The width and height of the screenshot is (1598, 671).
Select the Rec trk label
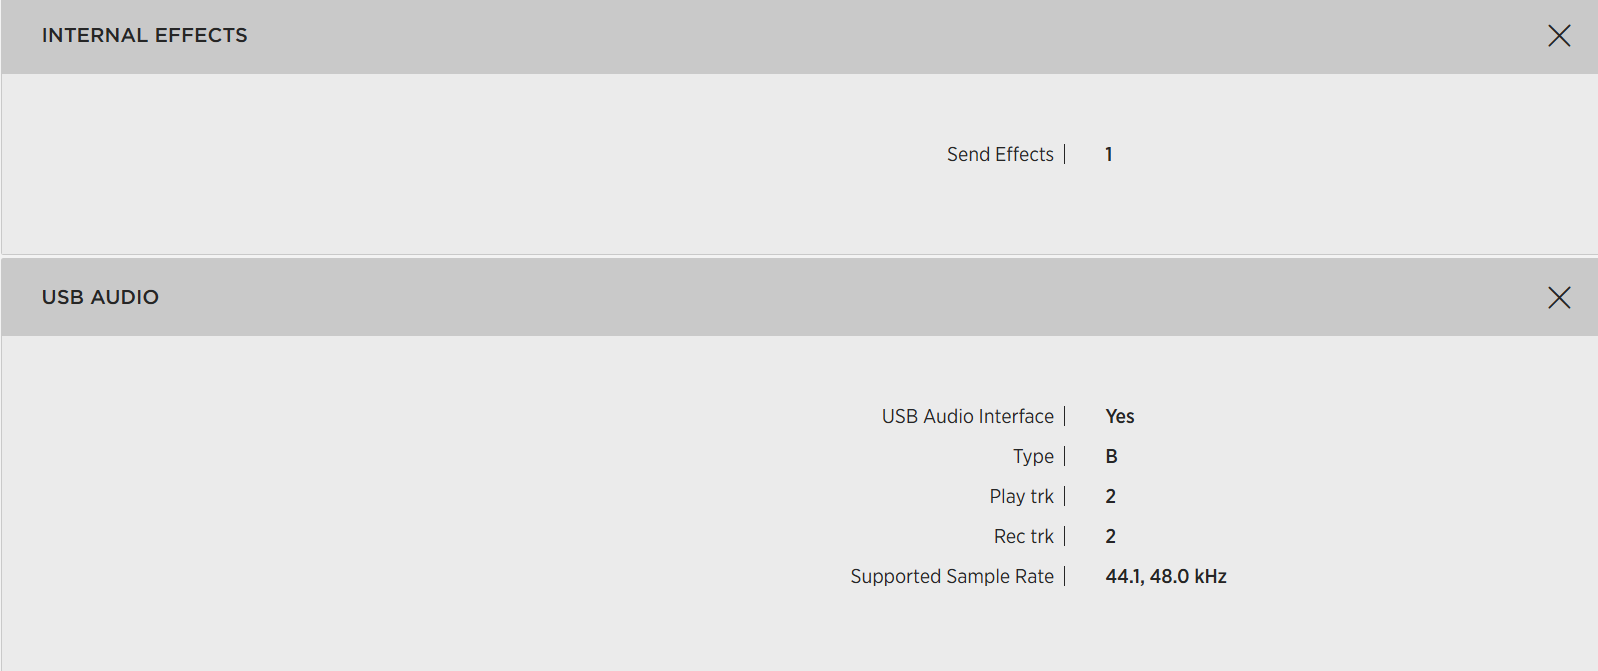1023,536
